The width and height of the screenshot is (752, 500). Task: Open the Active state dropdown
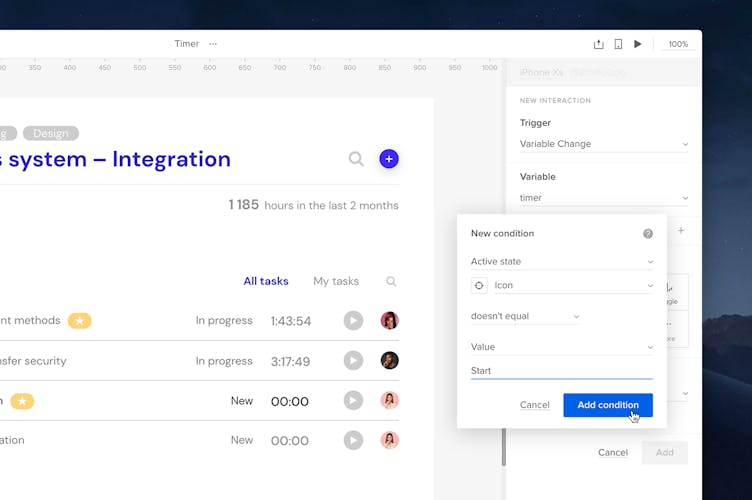point(562,261)
